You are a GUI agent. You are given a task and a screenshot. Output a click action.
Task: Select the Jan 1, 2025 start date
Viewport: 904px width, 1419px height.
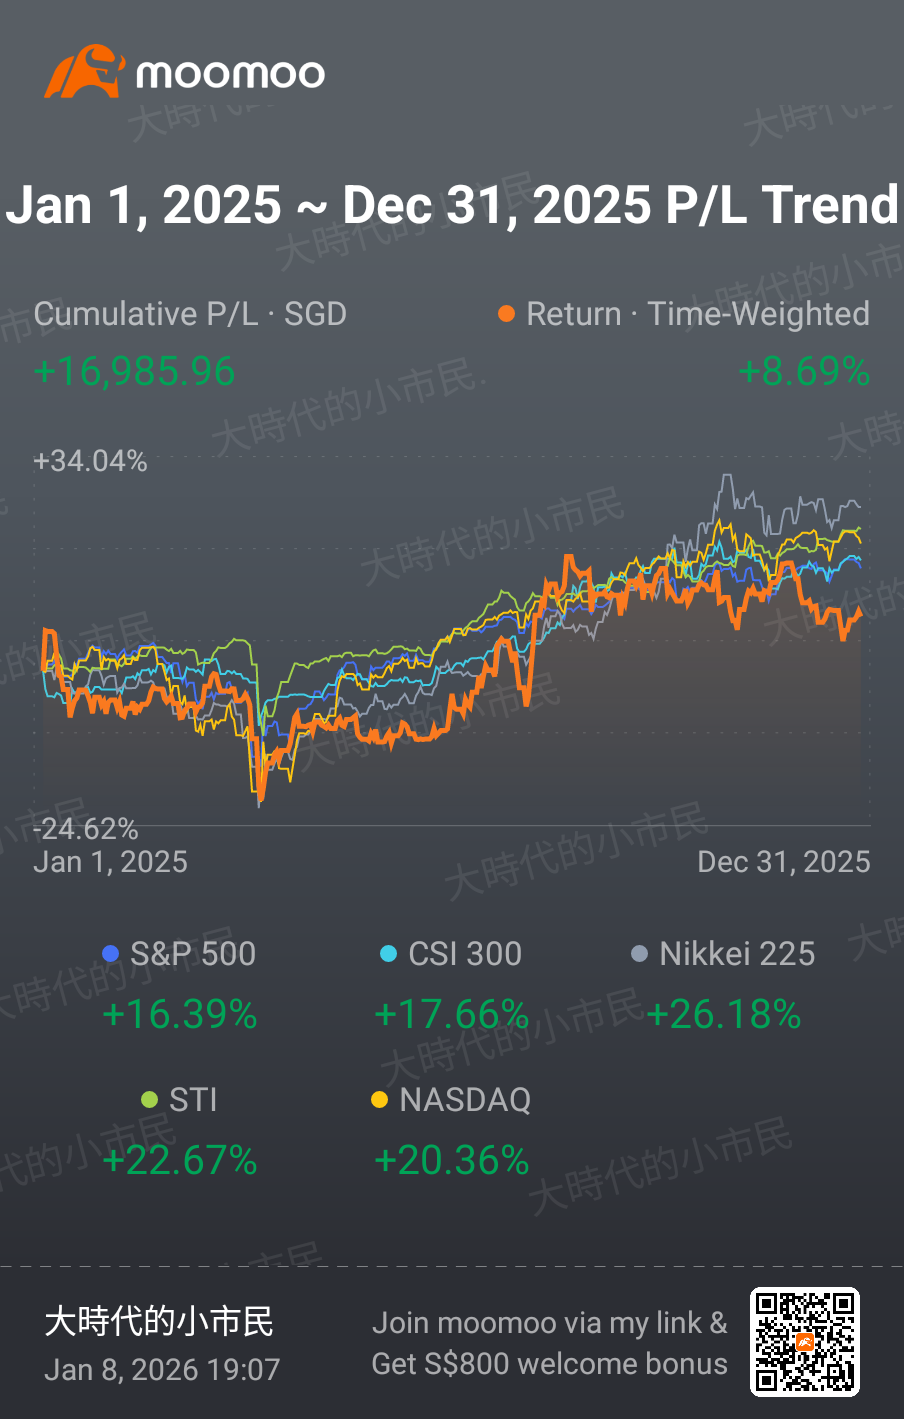pyautogui.click(x=111, y=862)
